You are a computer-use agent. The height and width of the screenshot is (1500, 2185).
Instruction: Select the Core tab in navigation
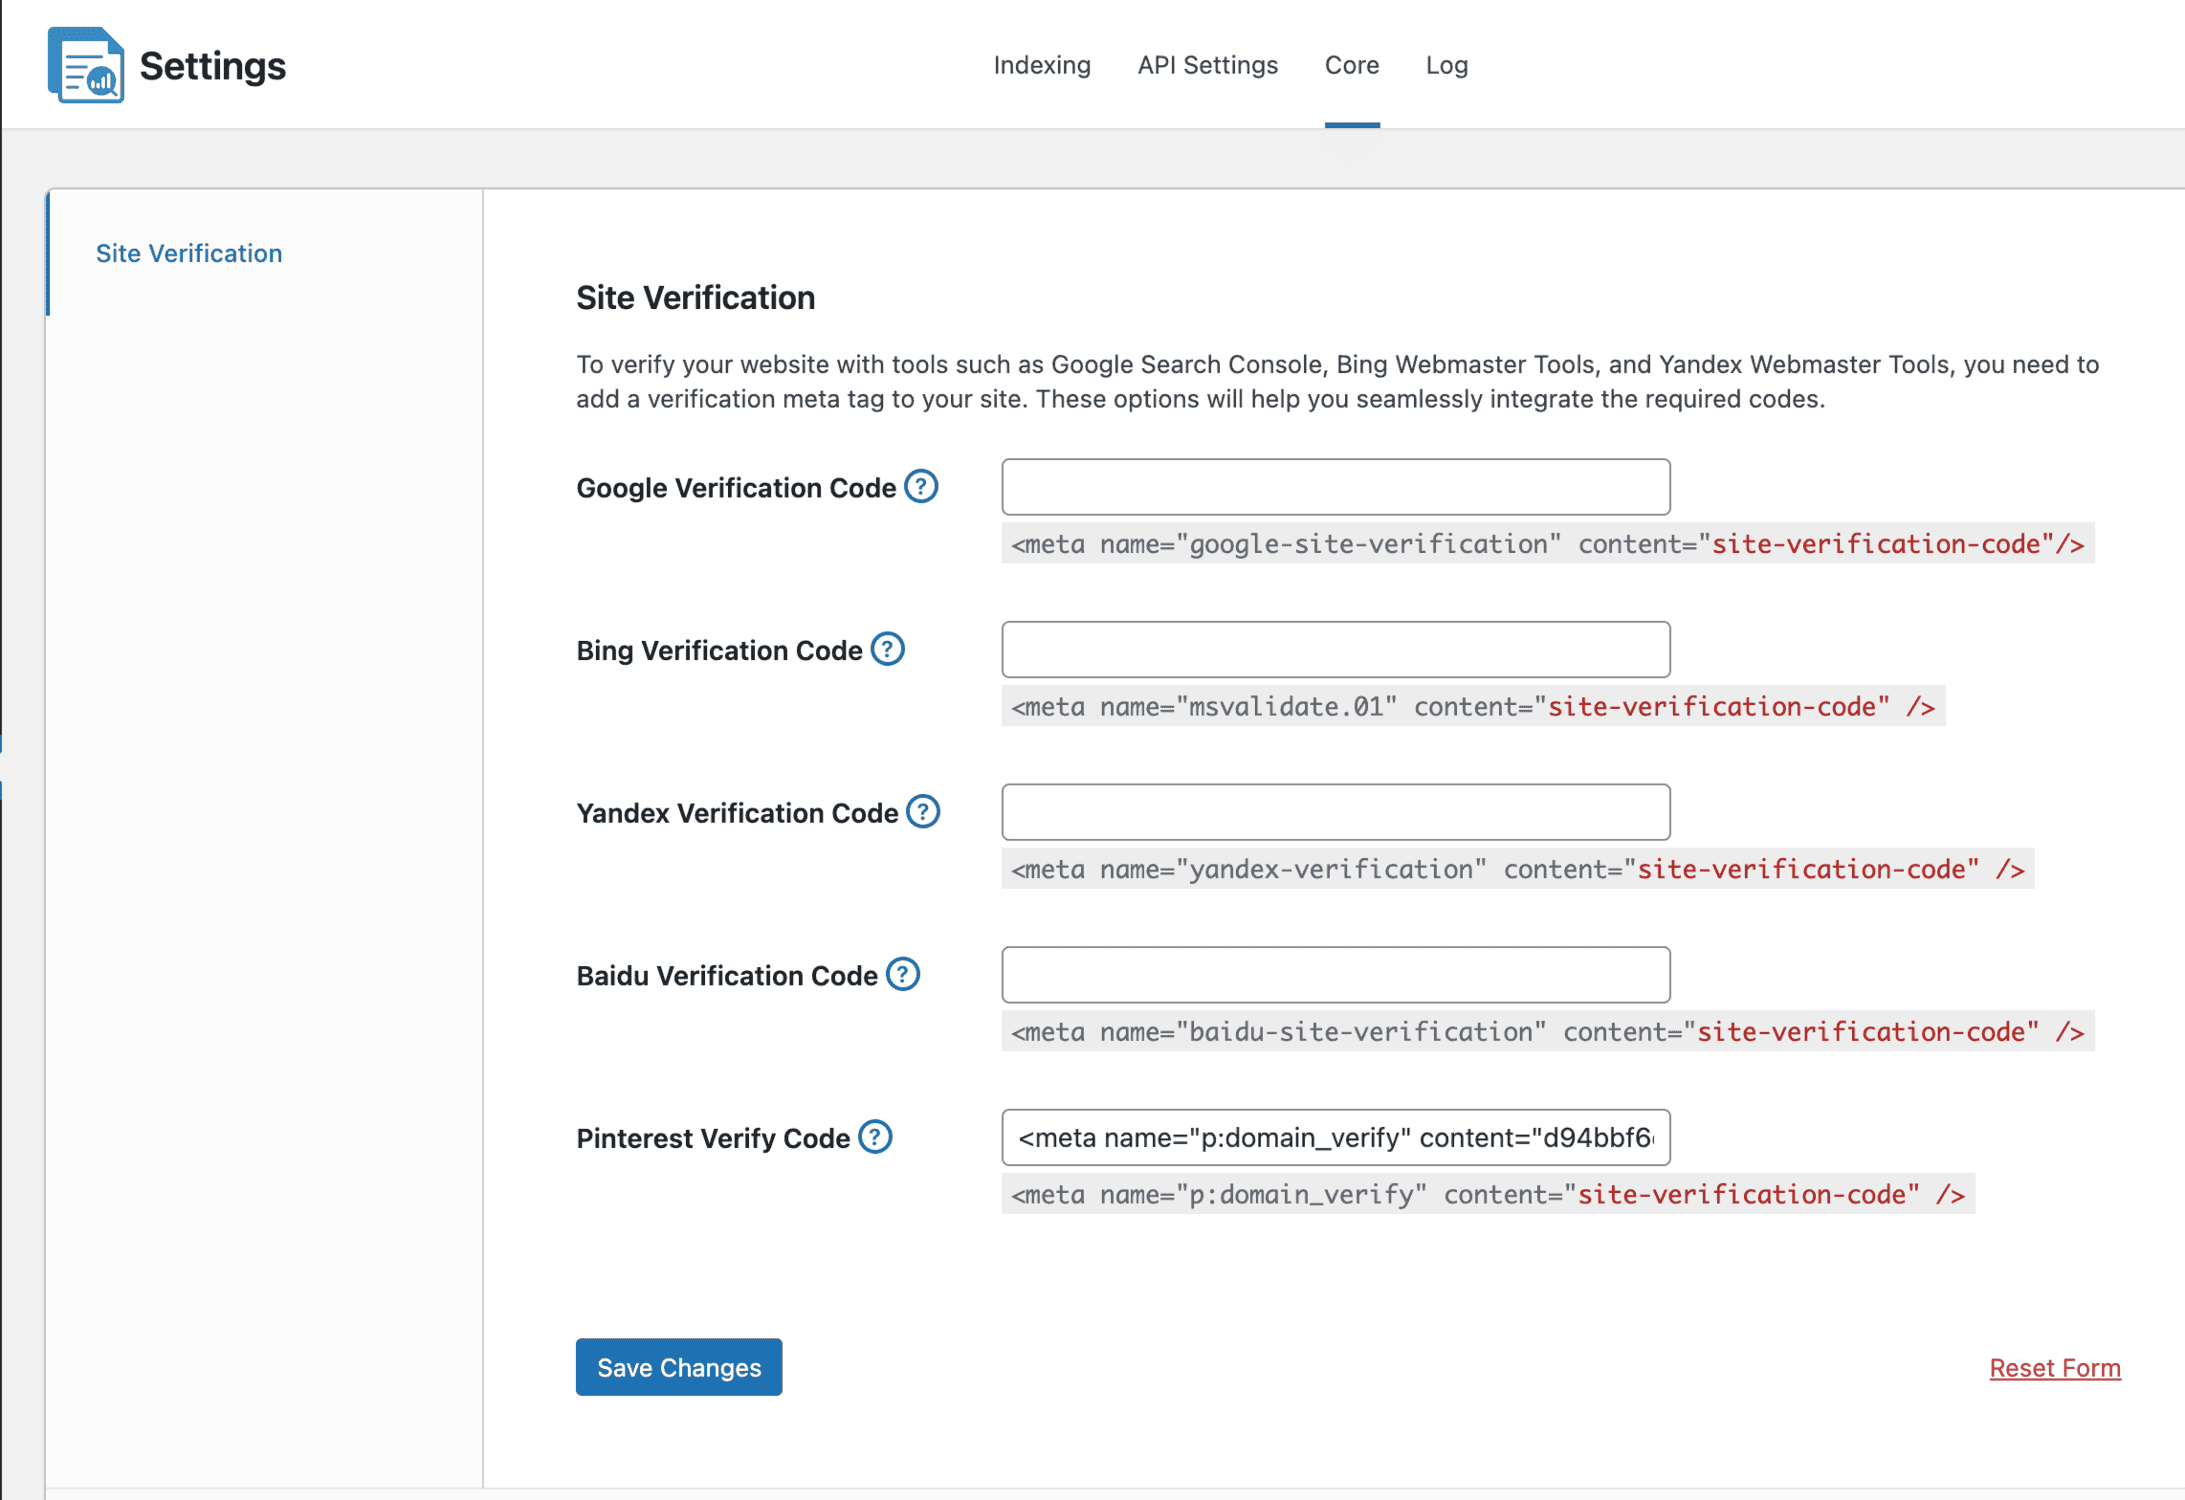coord(1352,65)
